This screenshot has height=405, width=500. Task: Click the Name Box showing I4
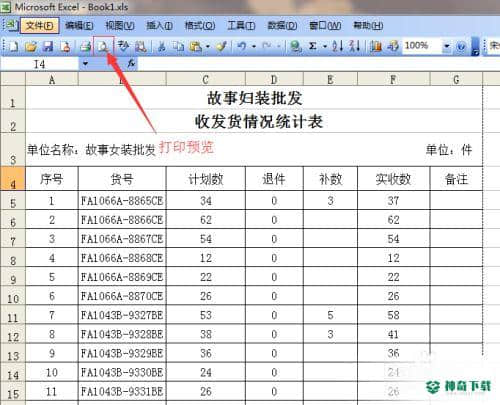click(39, 64)
